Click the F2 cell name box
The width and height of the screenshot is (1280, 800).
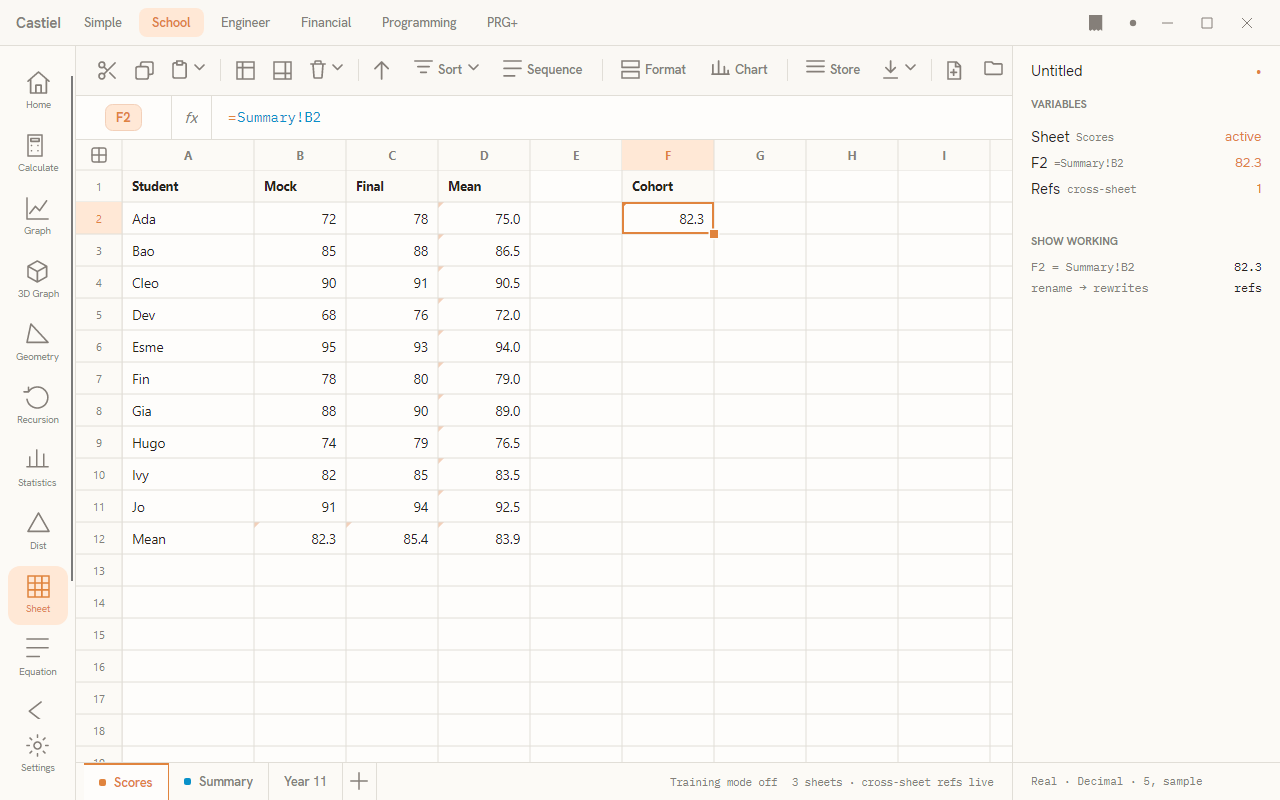(x=123, y=117)
